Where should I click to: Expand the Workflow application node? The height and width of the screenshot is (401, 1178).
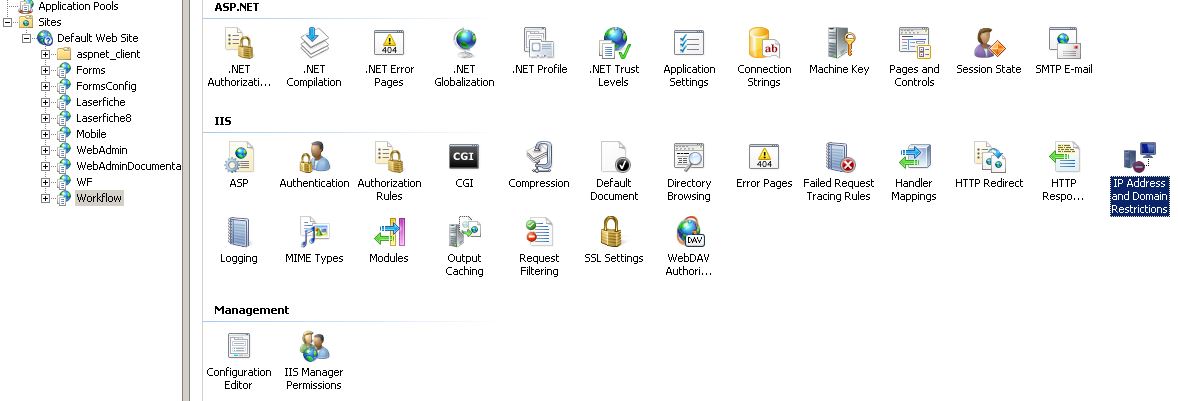point(45,198)
